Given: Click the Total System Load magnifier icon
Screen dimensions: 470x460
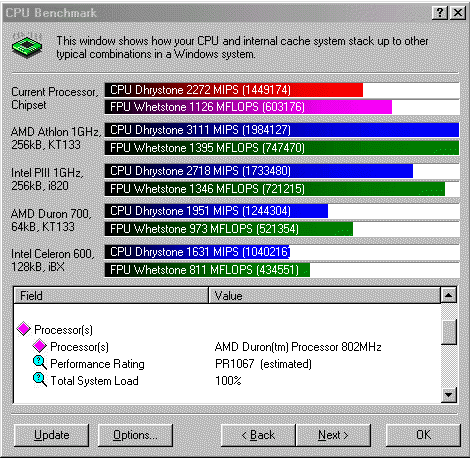Looking at the screenshot, I should [x=40, y=380].
